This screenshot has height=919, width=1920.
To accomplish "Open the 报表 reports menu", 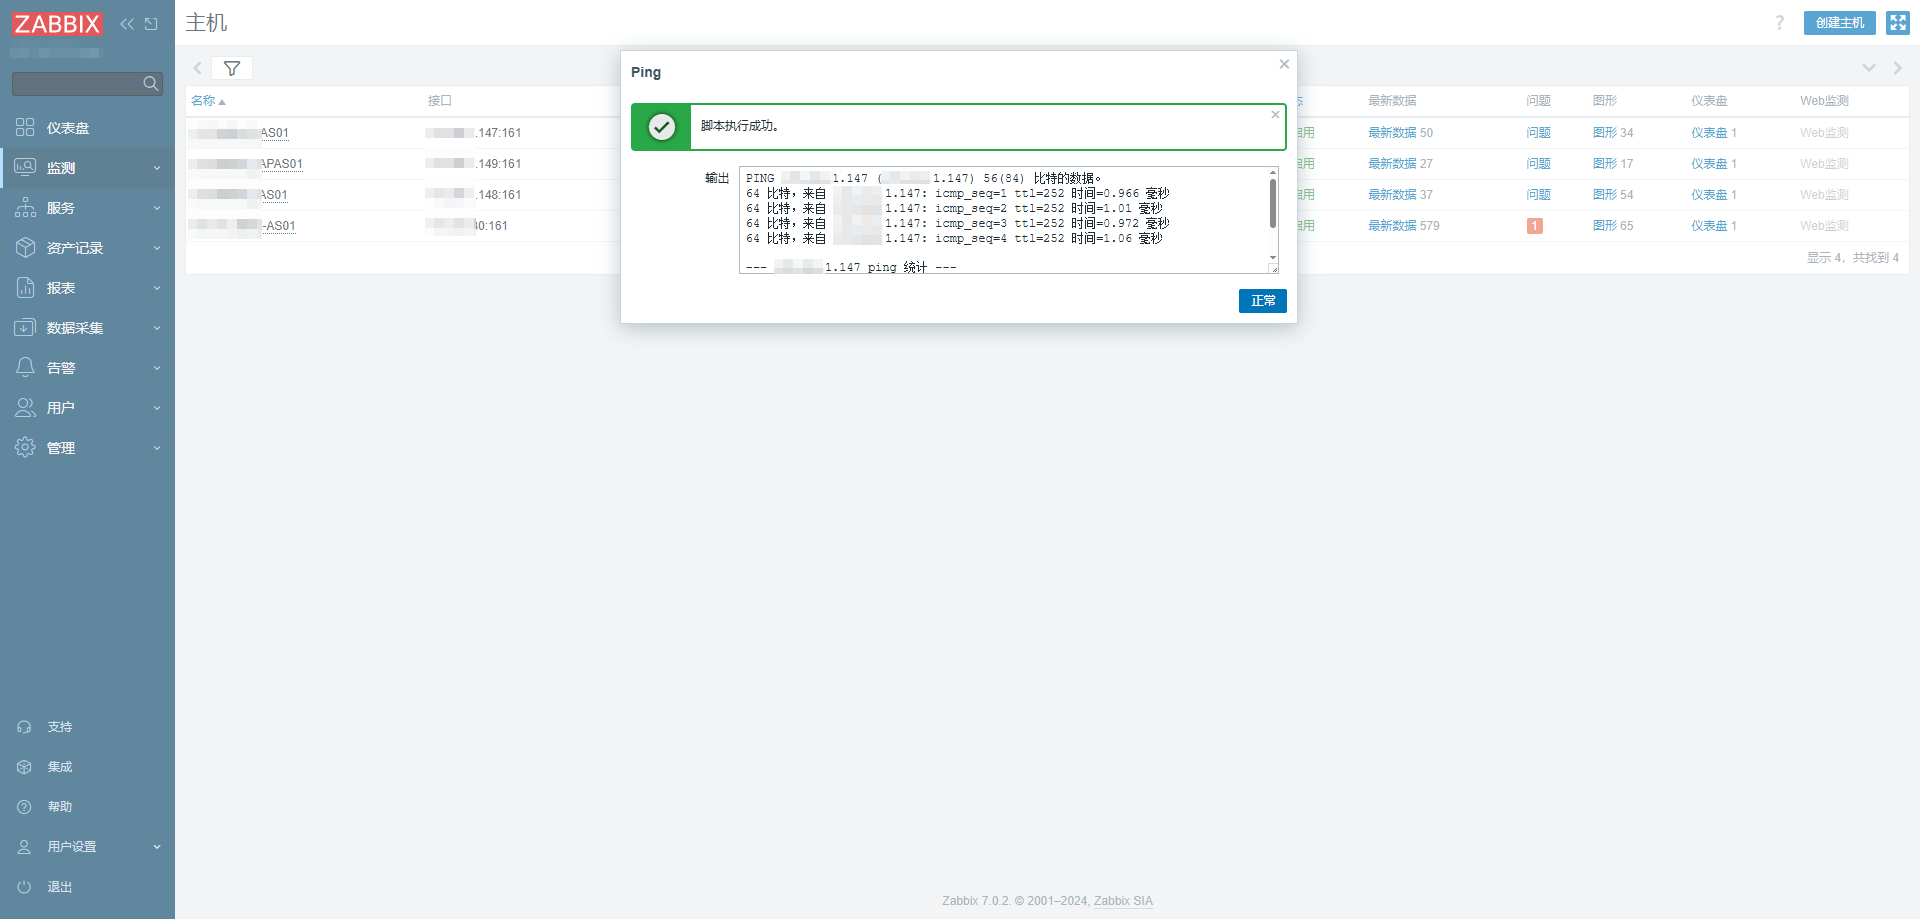I will (x=87, y=288).
